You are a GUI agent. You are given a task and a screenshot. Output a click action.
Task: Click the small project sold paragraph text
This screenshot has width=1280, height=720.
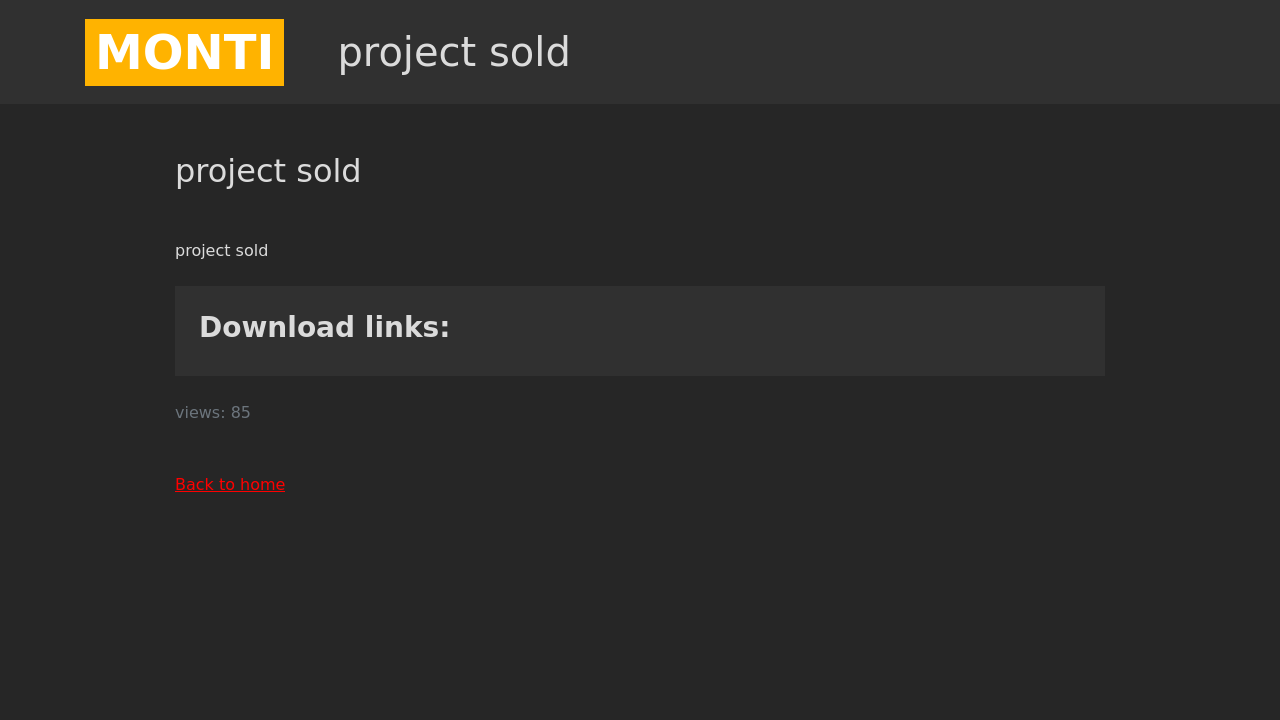click(x=221, y=251)
